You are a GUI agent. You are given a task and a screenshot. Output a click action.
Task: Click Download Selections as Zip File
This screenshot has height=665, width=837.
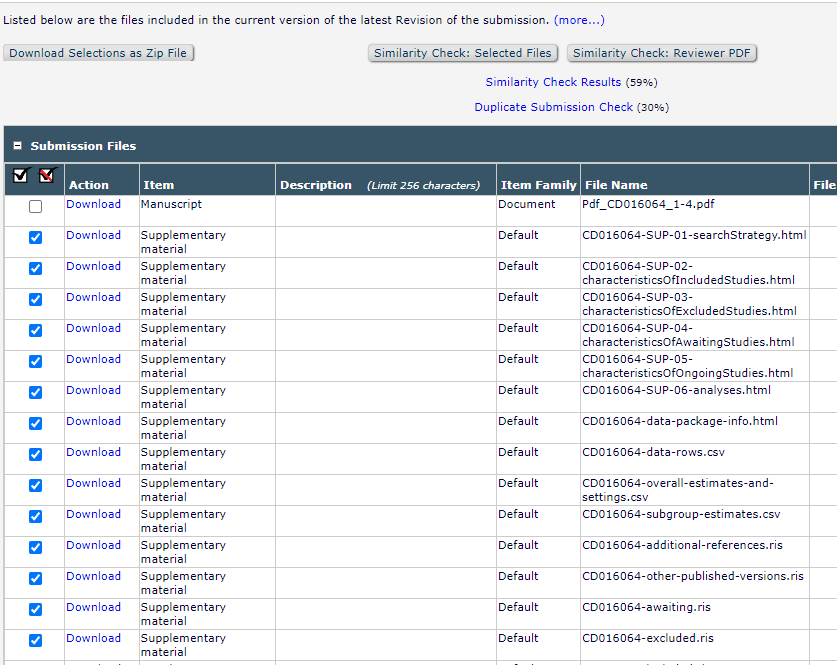[x=98, y=53]
